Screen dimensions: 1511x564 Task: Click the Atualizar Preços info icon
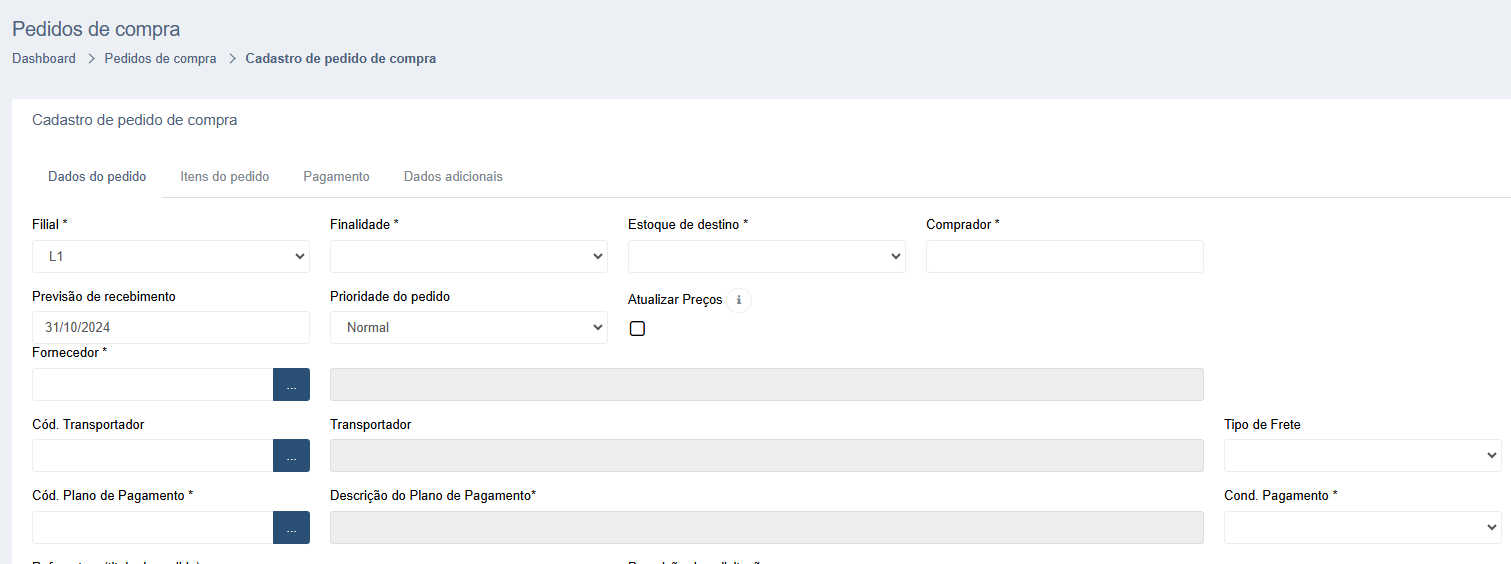click(x=739, y=300)
